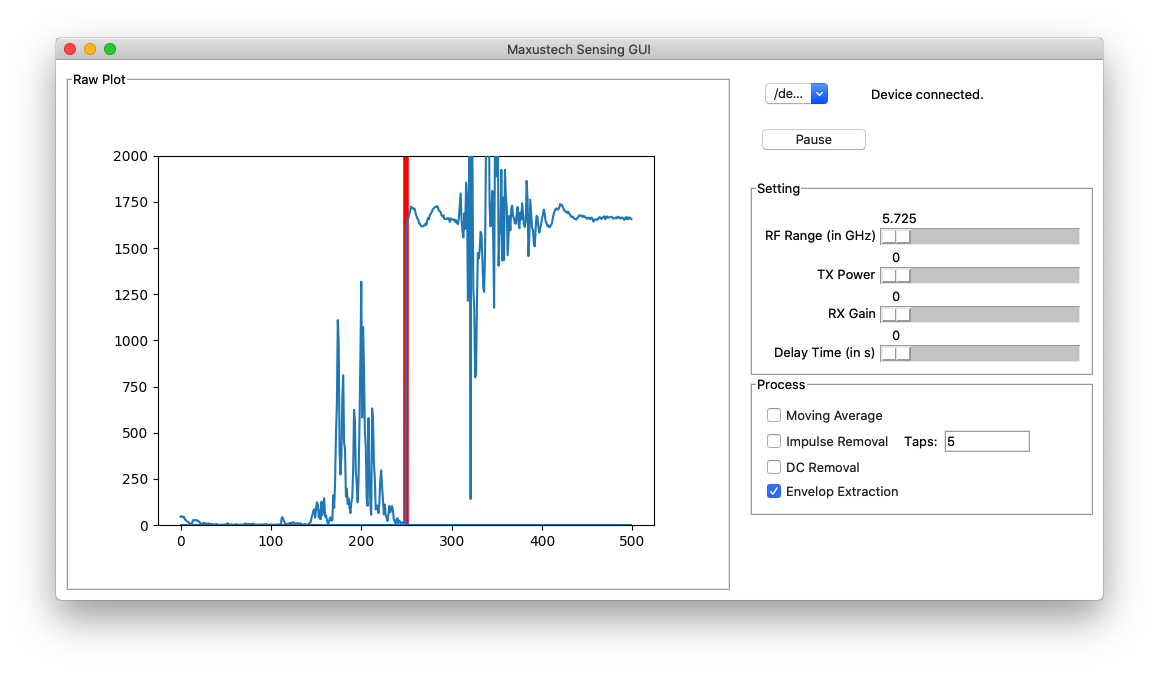Click the 'RX Gain' label
The height and width of the screenshot is (674, 1159).
point(852,313)
